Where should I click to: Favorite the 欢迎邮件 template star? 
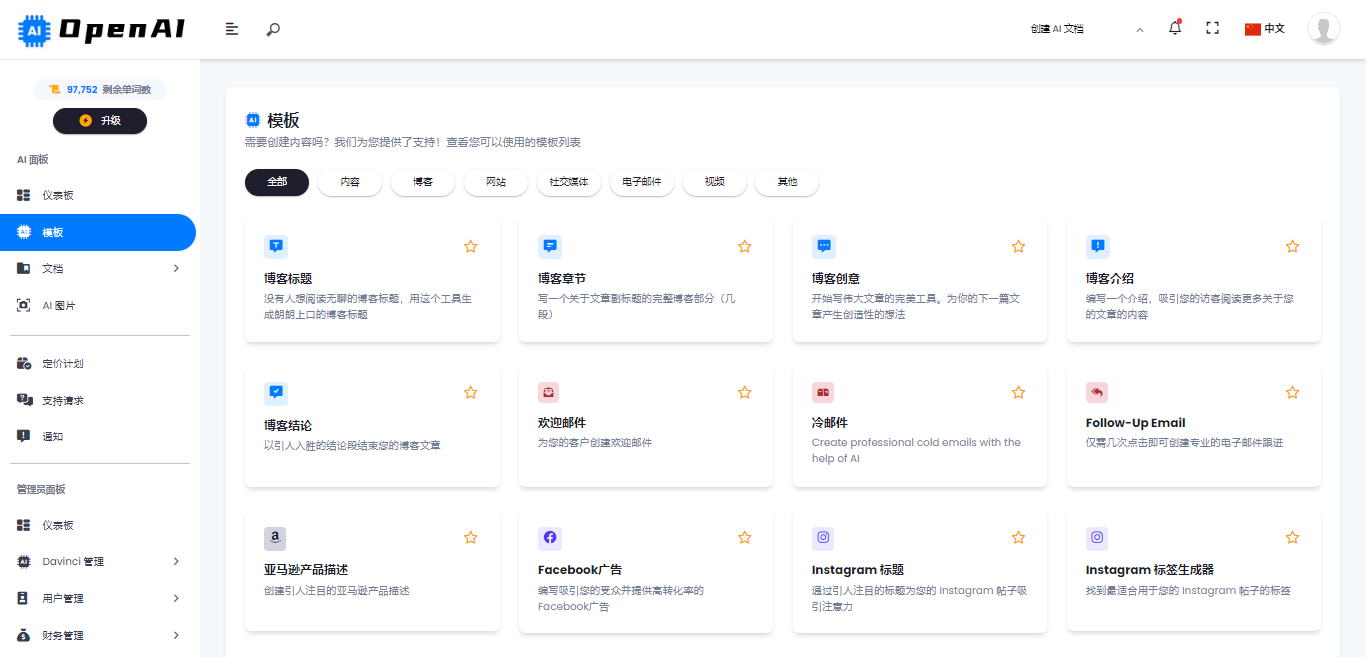745,392
